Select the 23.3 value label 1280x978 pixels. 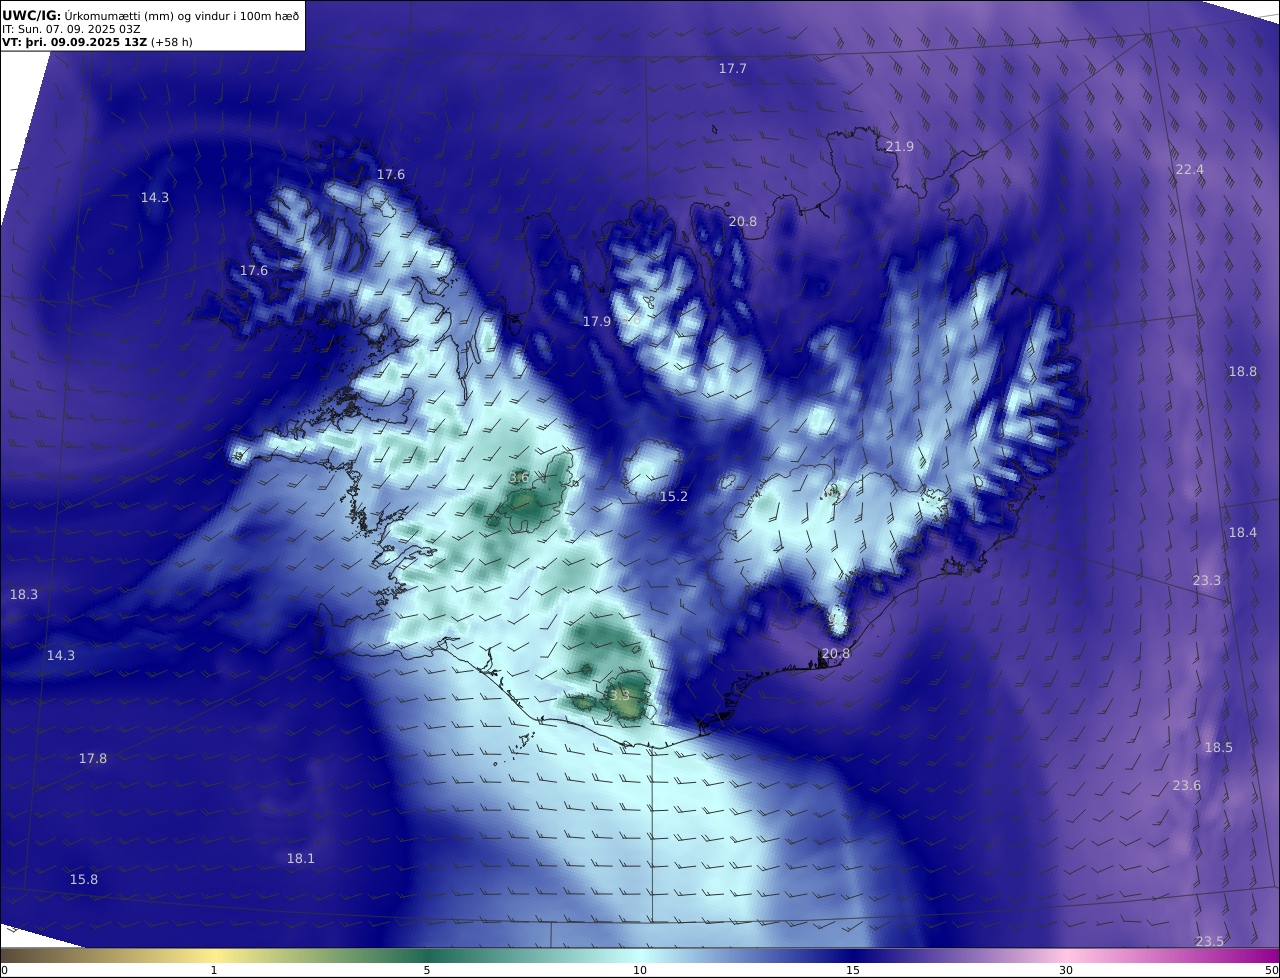coord(1207,580)
